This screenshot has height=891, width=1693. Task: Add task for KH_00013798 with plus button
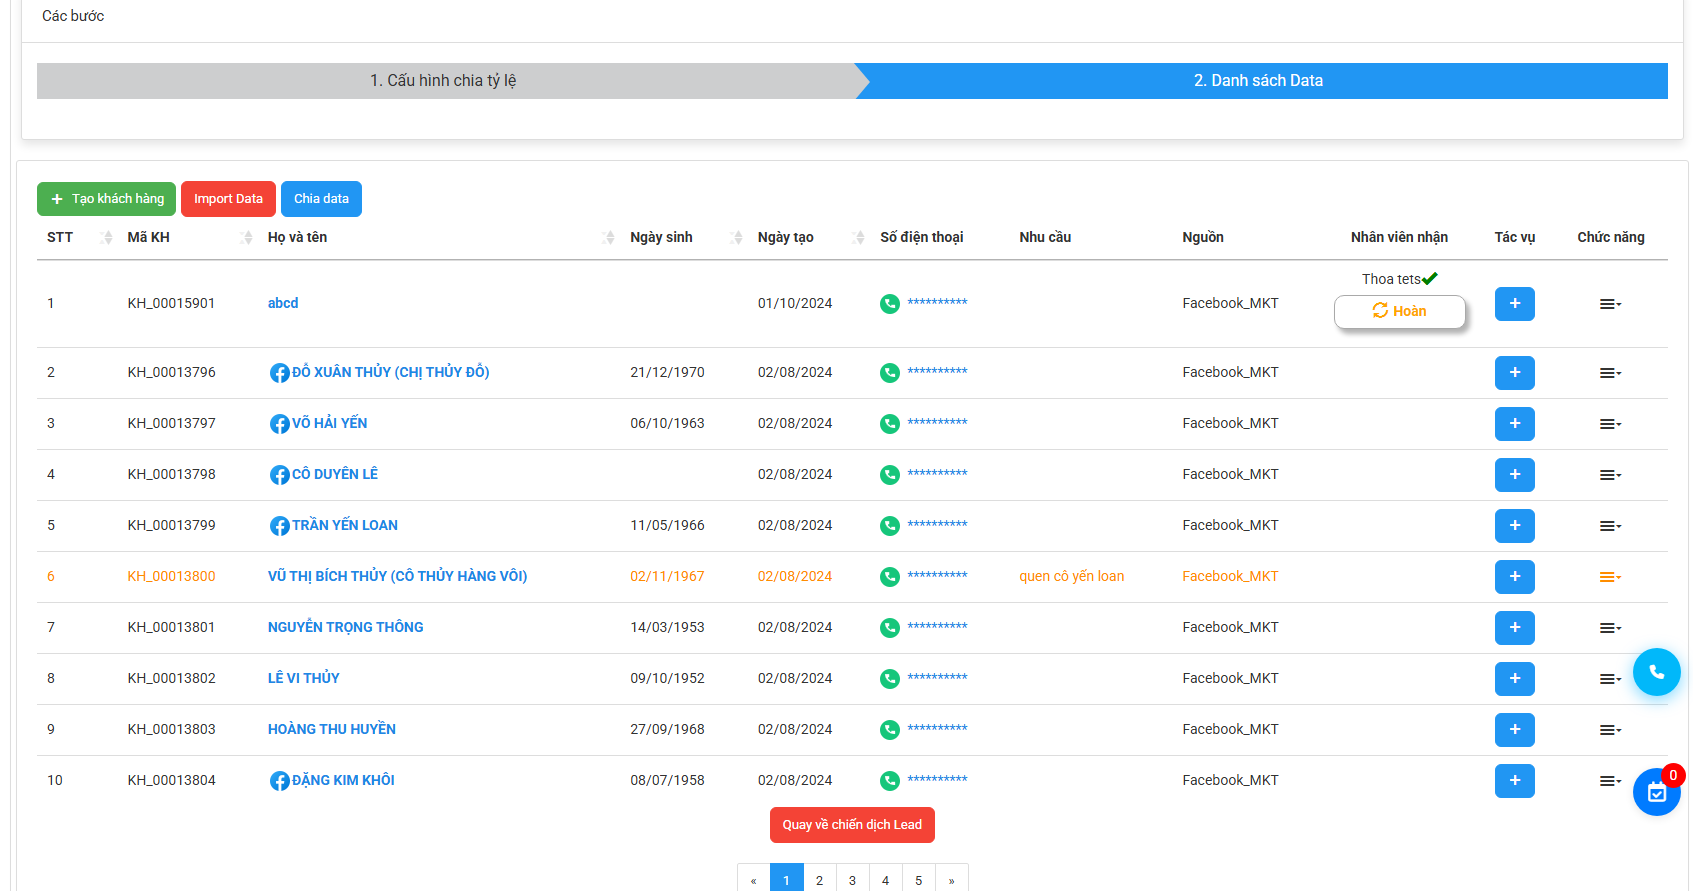tap(1514, 475)
